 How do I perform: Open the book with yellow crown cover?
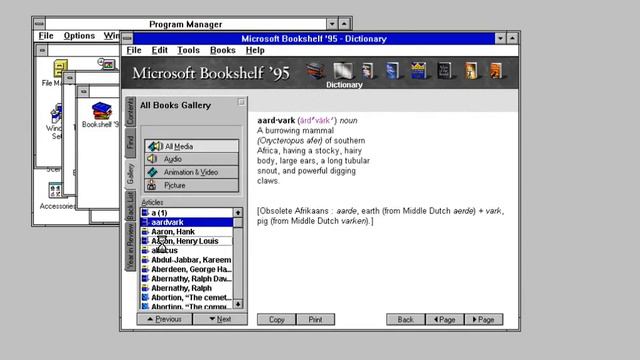click(x=419, y=71)
